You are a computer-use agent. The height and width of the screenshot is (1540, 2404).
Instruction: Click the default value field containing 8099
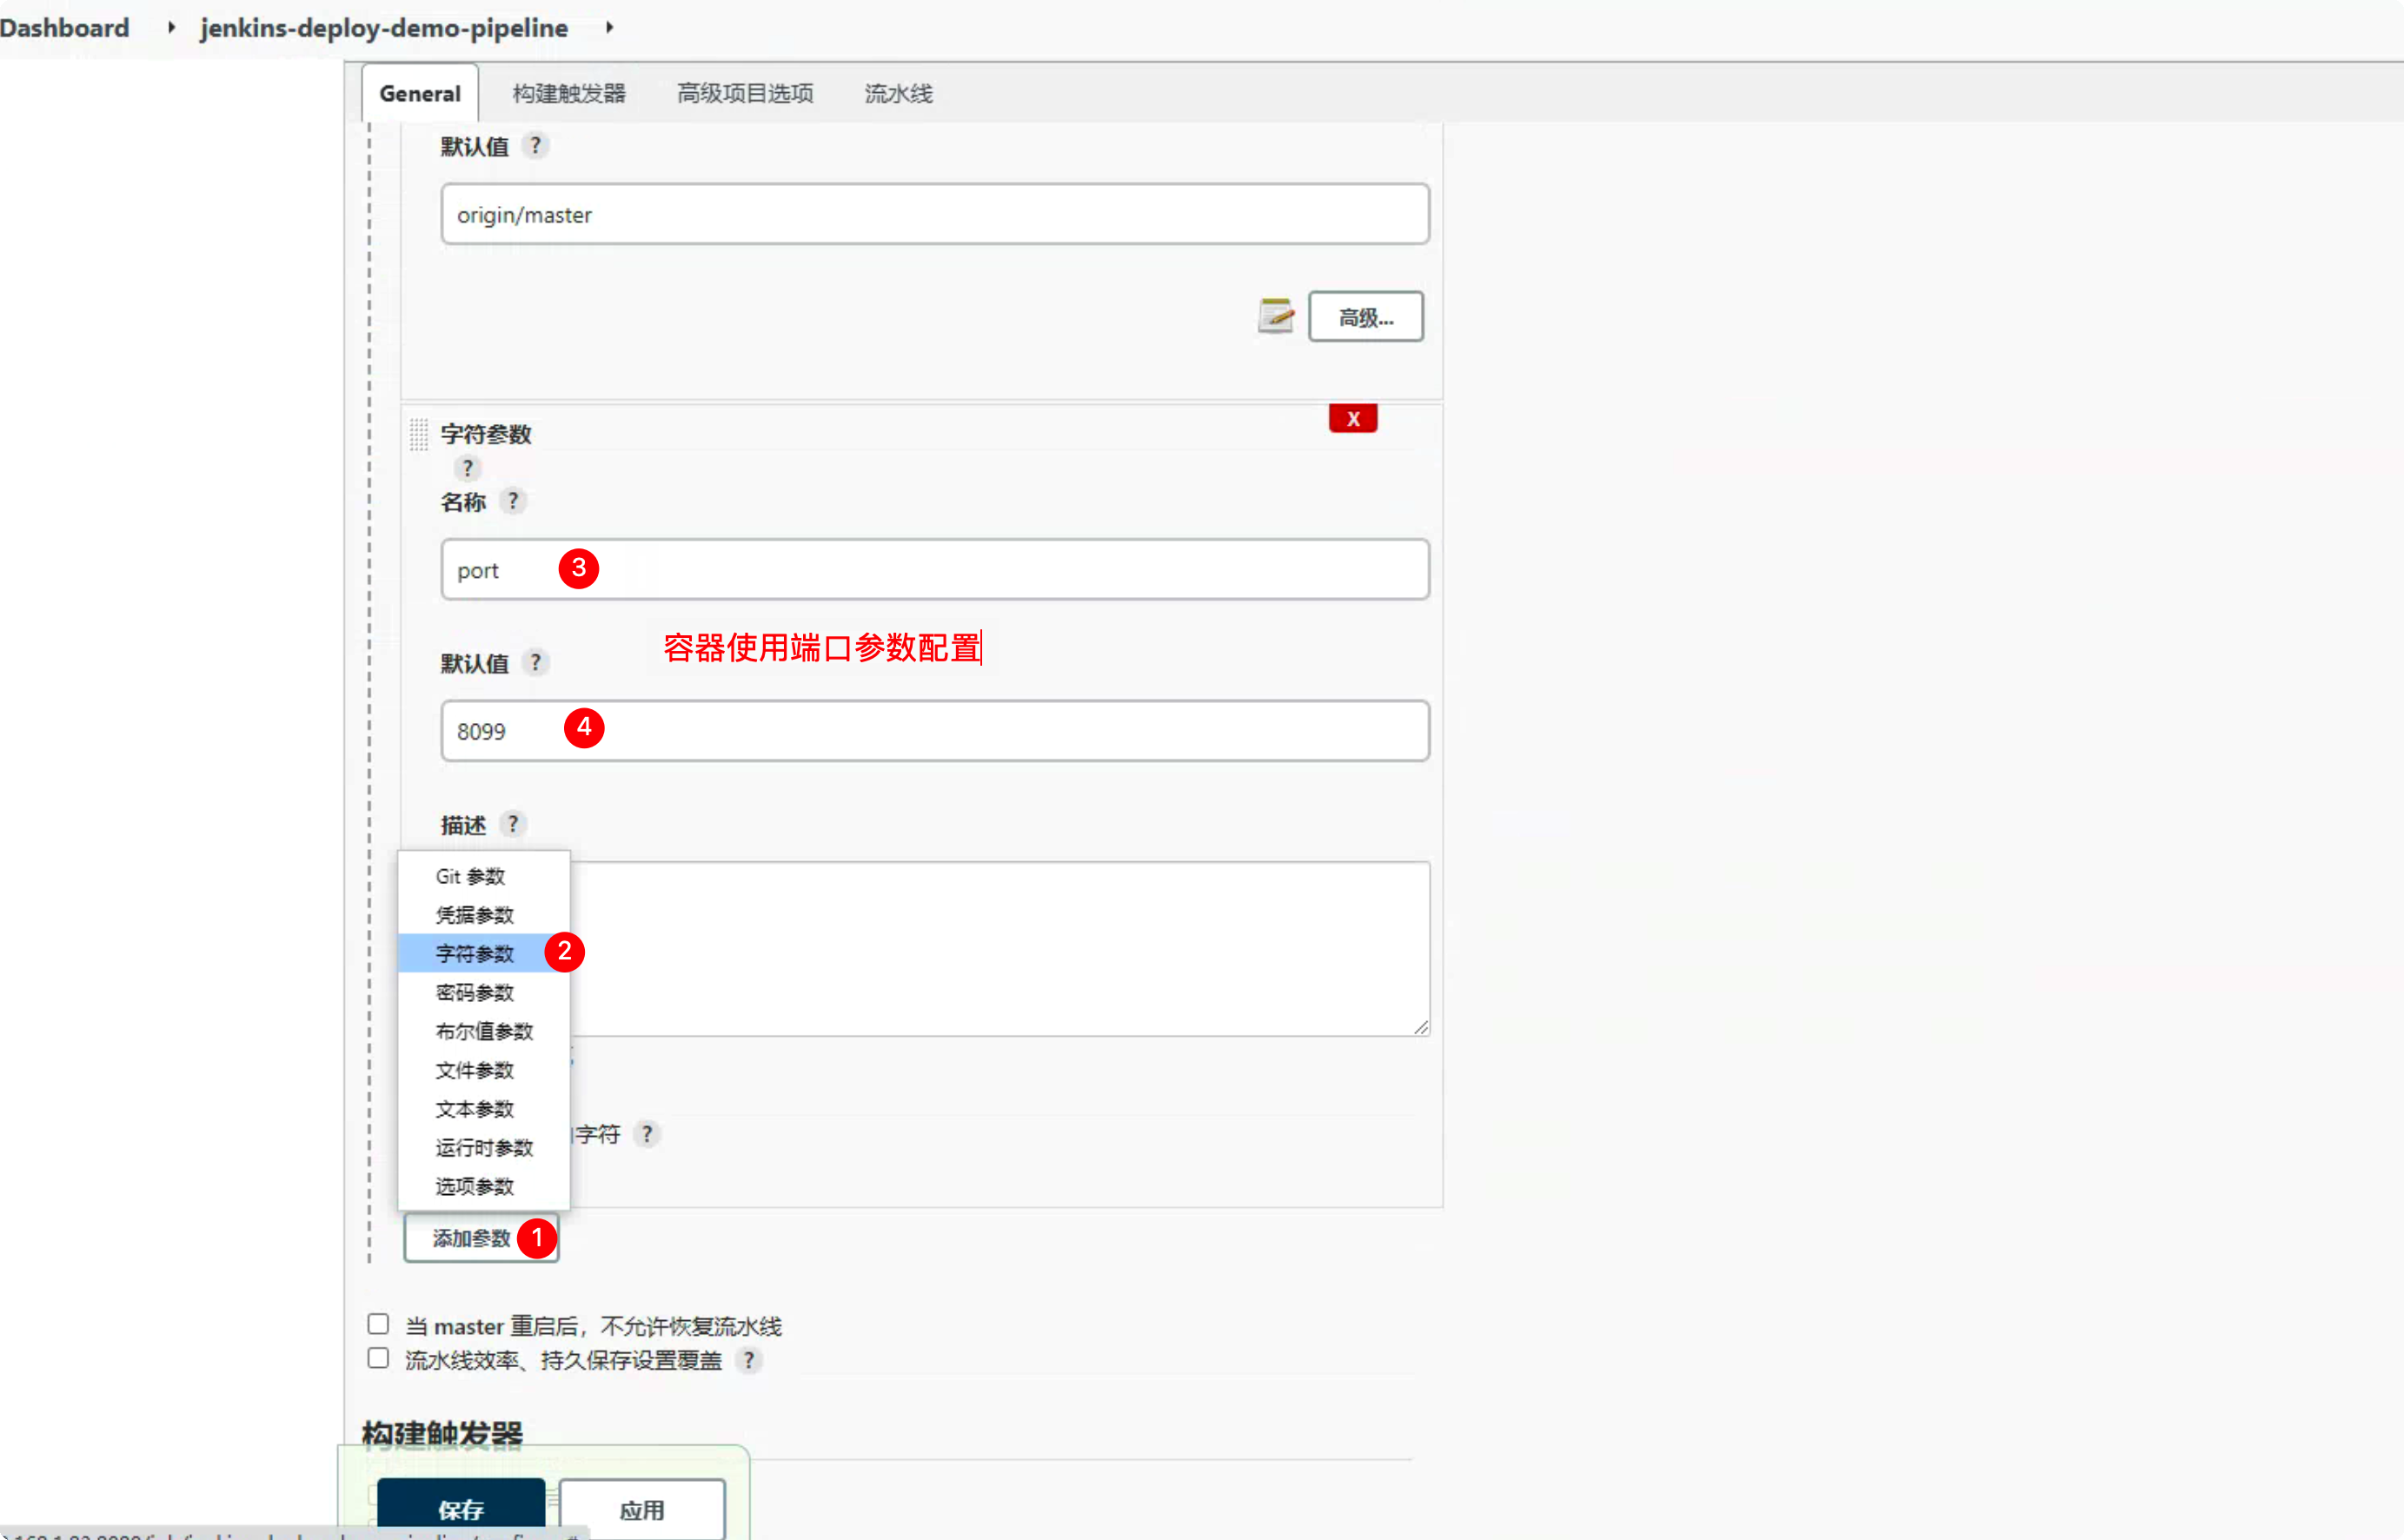click(934, 731)
